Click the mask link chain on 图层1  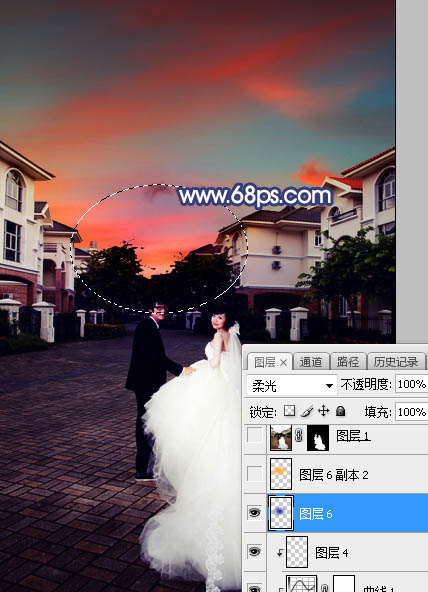click(x=299, y=436)
